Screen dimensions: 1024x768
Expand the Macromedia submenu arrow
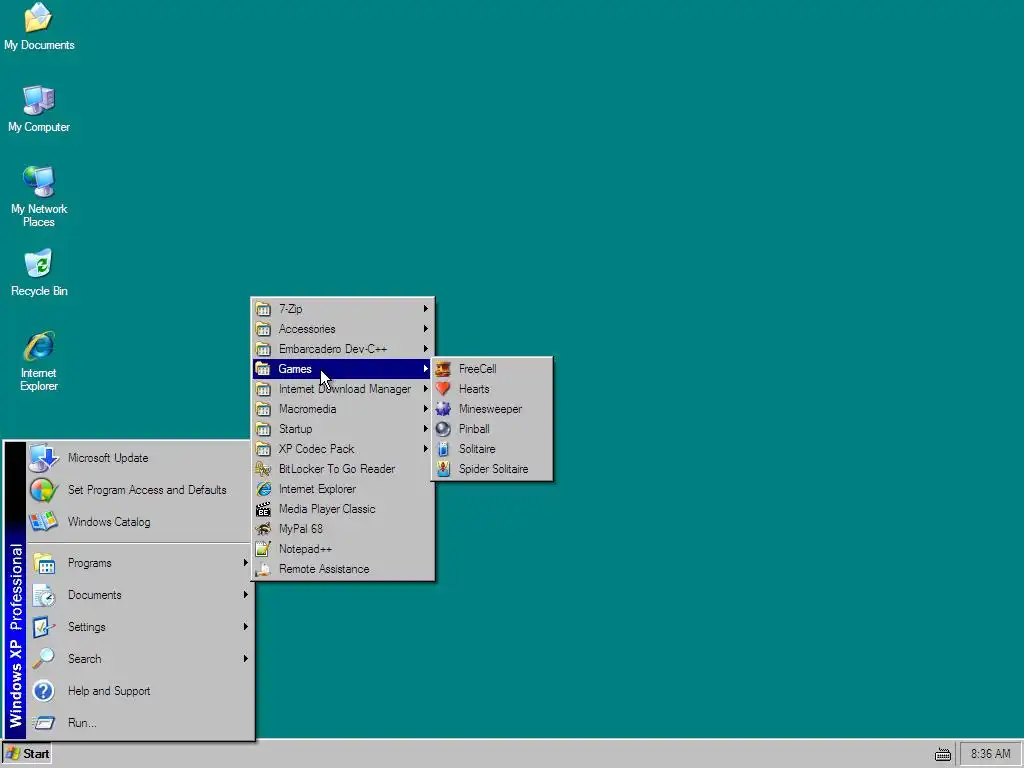425,409
